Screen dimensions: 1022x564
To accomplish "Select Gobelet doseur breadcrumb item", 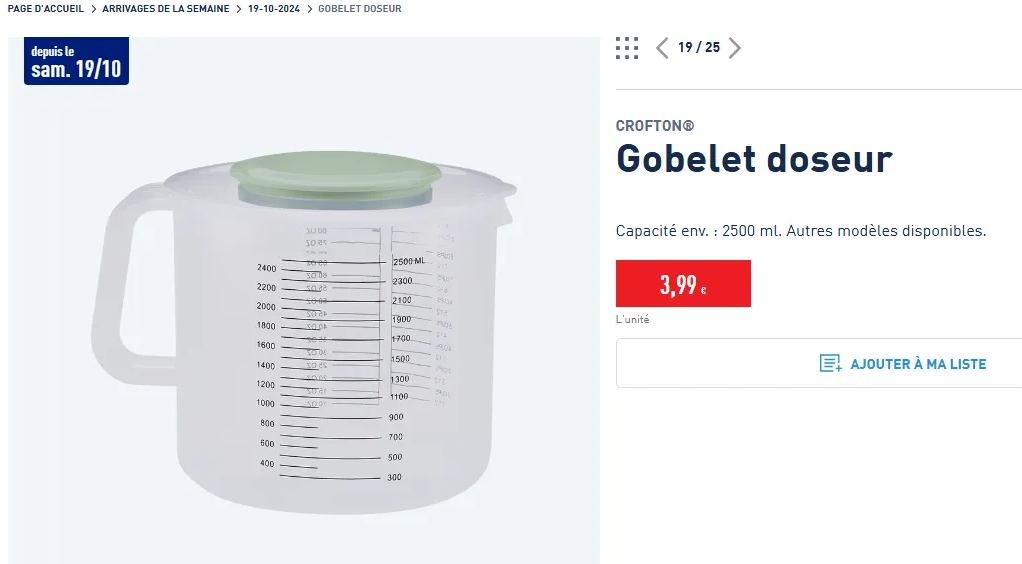I will pyautogui.click(x=360, y=8).
